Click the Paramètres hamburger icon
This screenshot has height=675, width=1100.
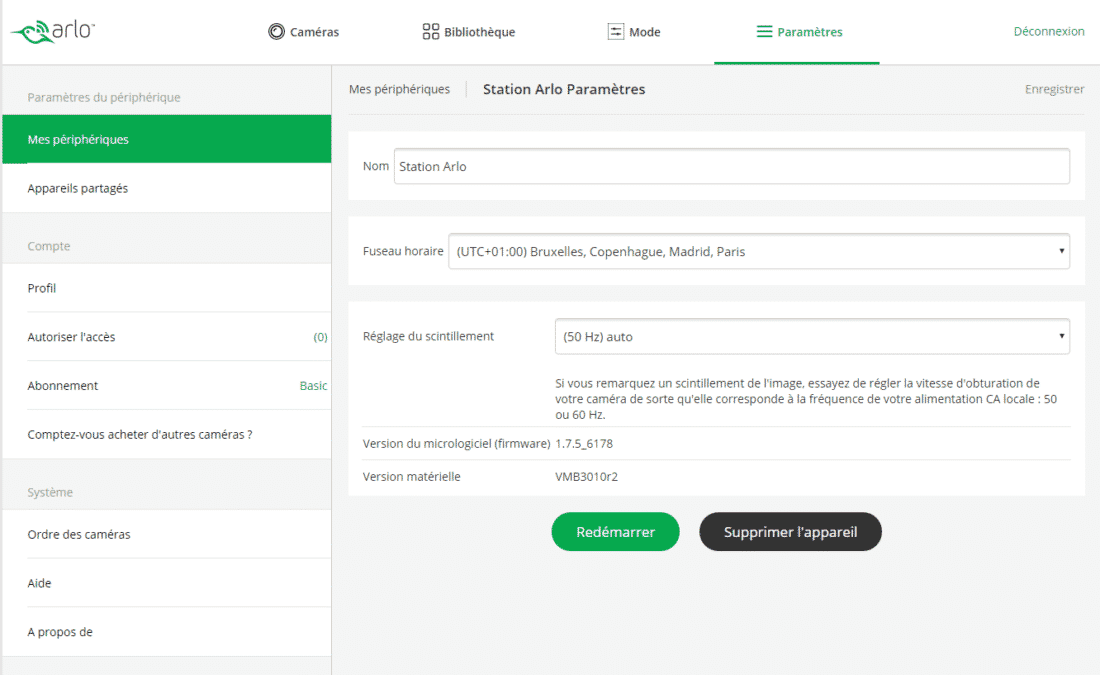point(764,32)
